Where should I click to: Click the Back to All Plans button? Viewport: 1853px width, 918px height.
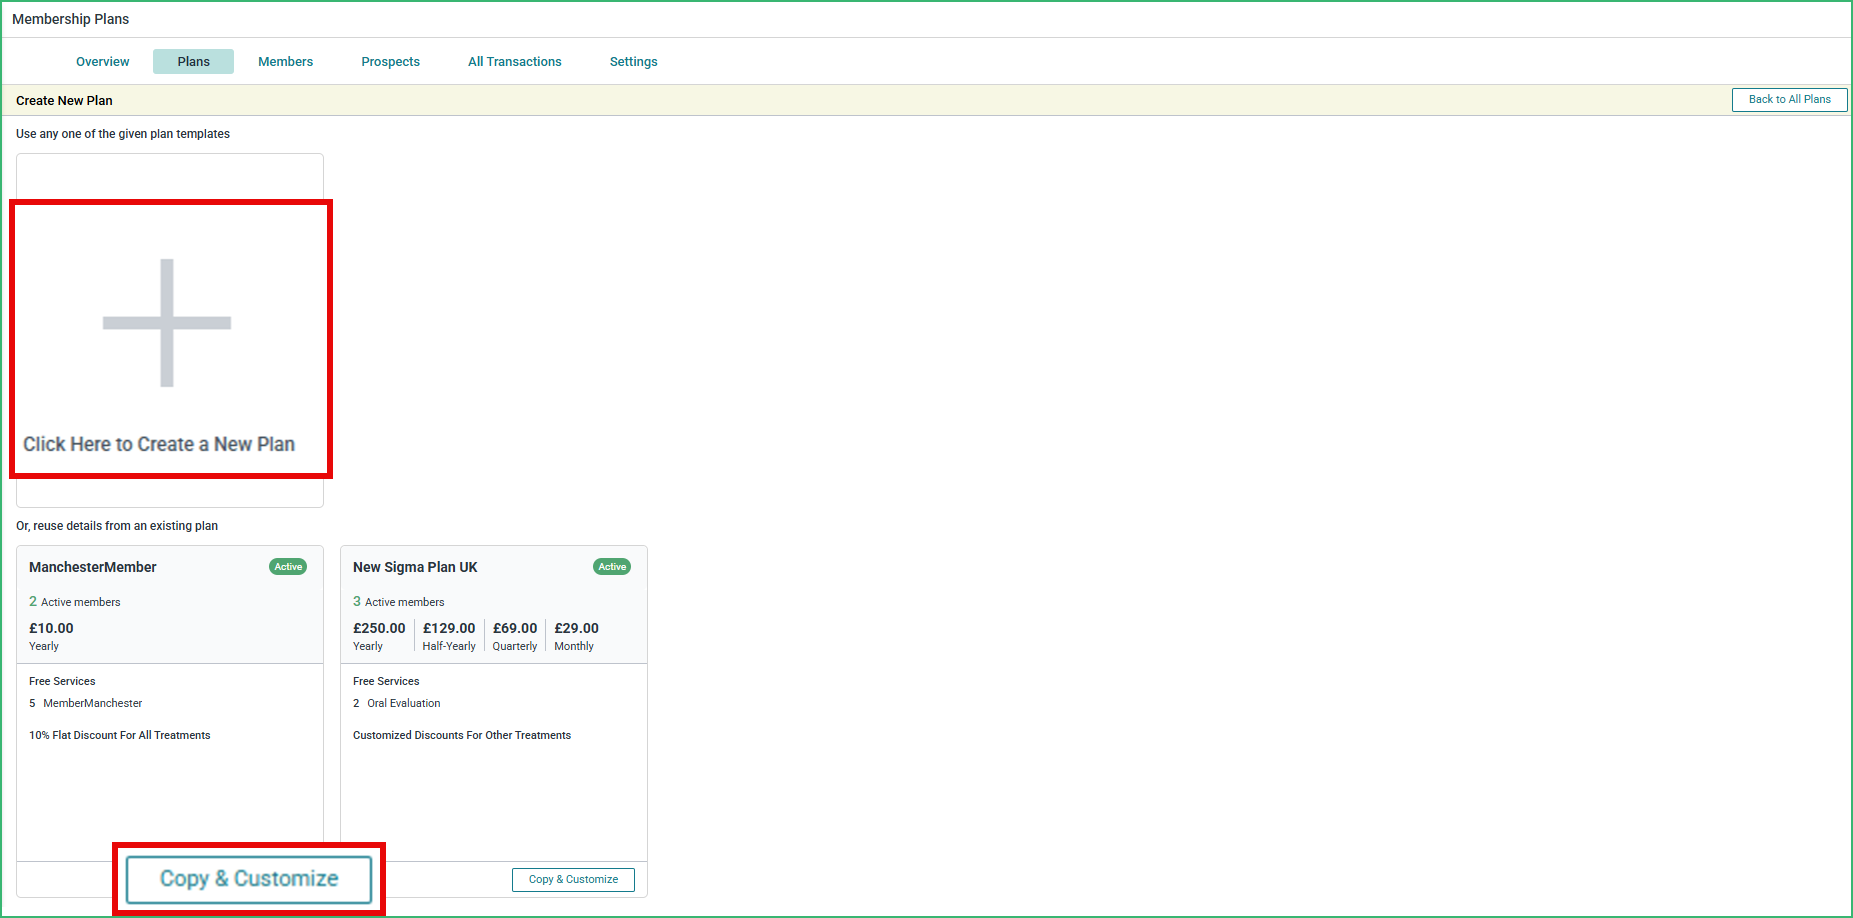coord(1789,99)
